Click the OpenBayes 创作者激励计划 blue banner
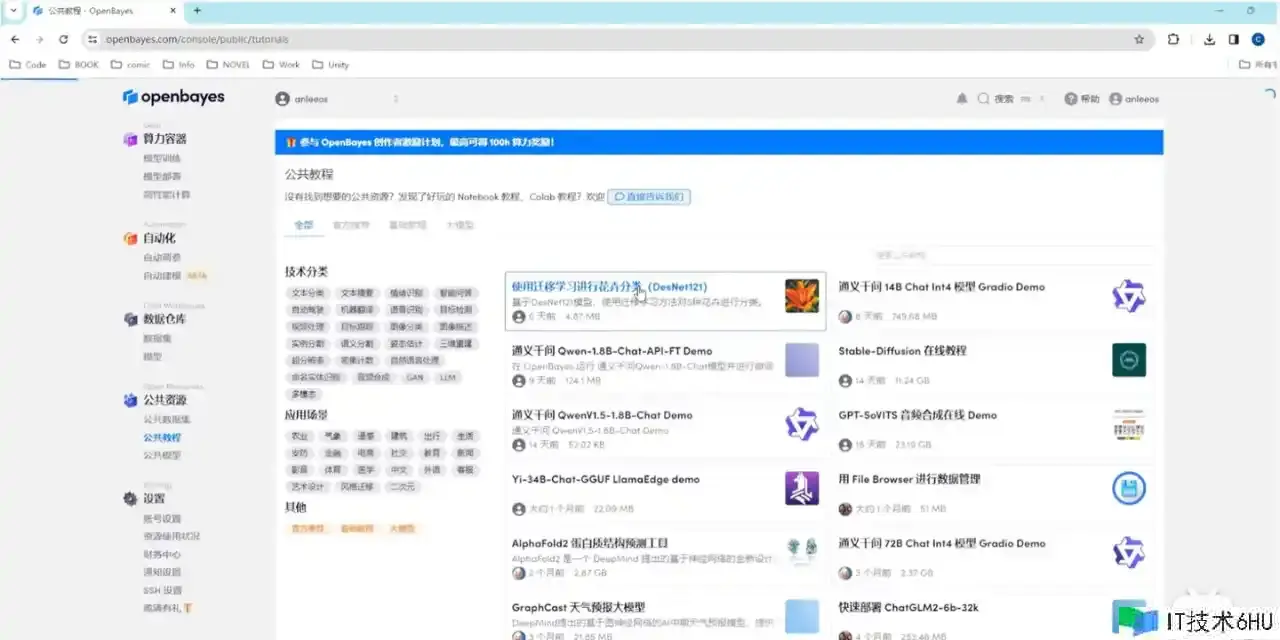 click(x=719, y=142)
